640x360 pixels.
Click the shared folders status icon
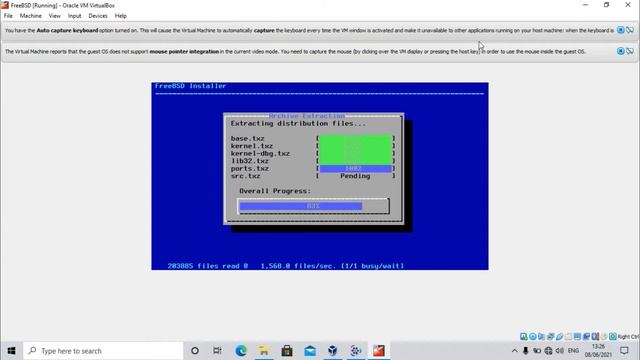[x=568, y=337]
